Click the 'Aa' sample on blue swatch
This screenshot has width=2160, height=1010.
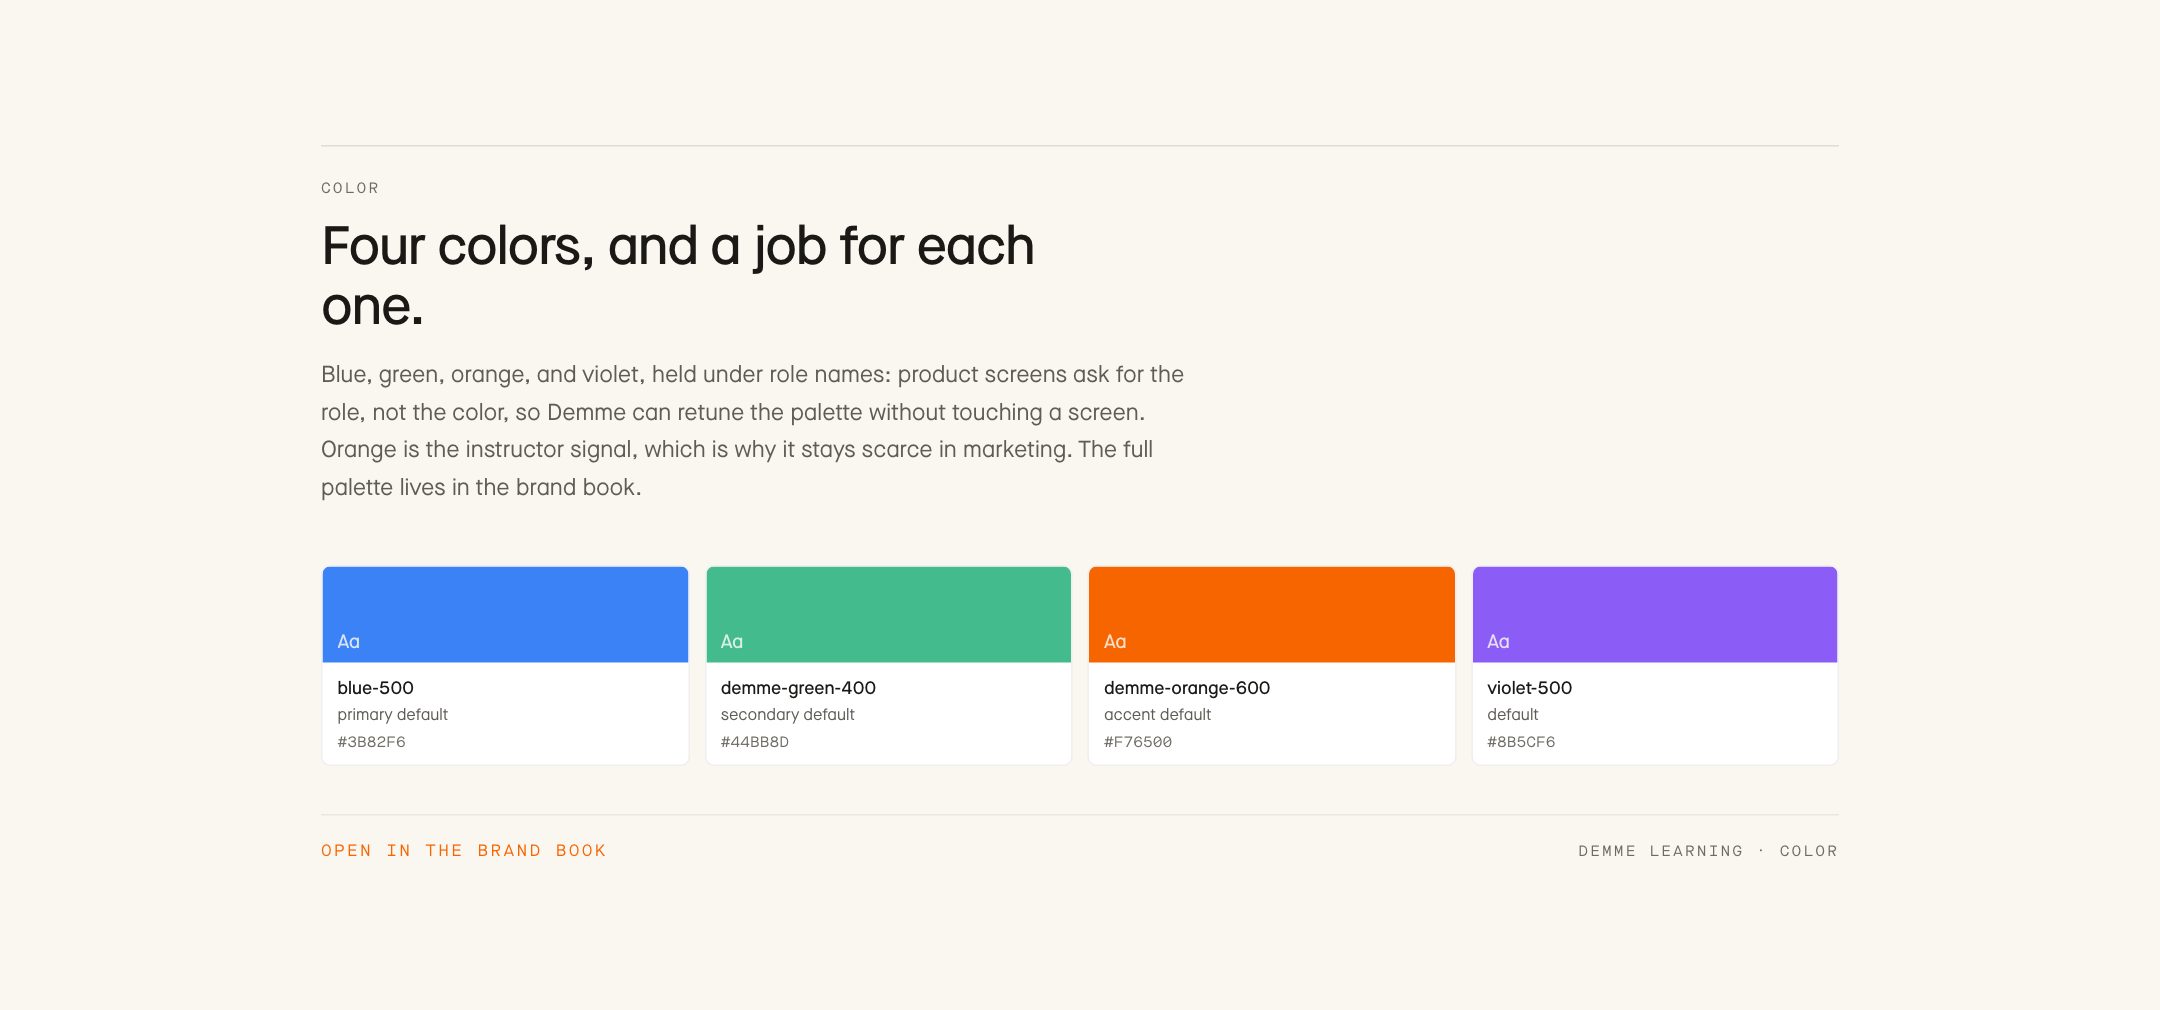(x=348, y=642)
